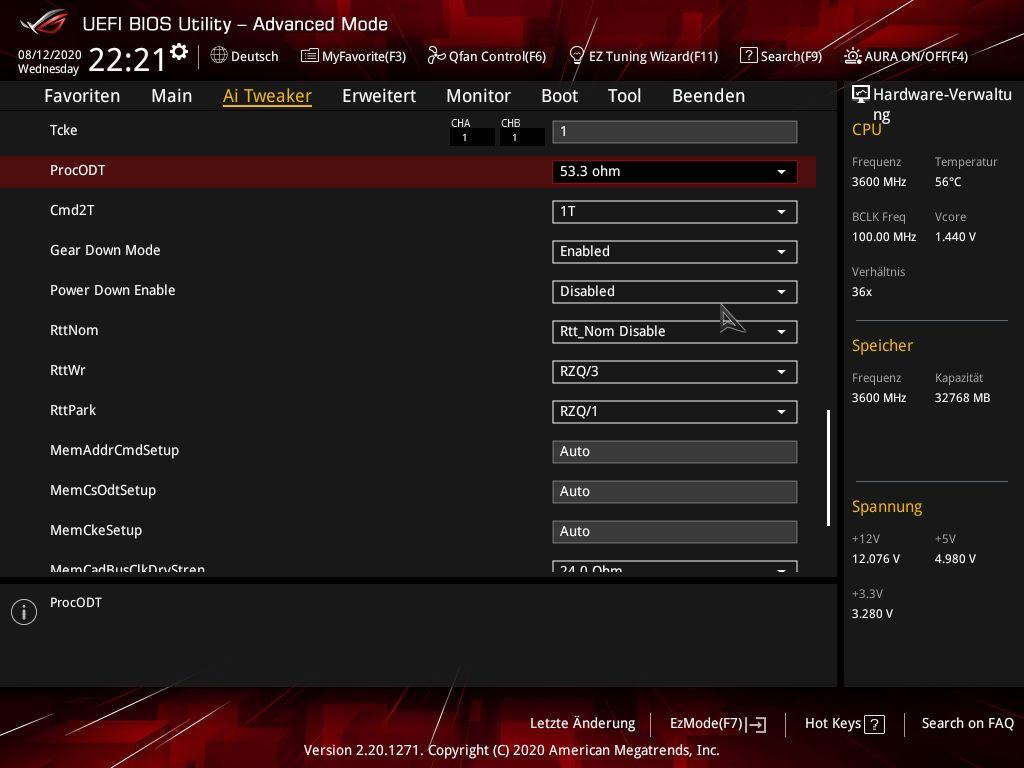This screenshot has width=1024, height=768.
Task: Open the Boot tab
Action: point(560,96)
